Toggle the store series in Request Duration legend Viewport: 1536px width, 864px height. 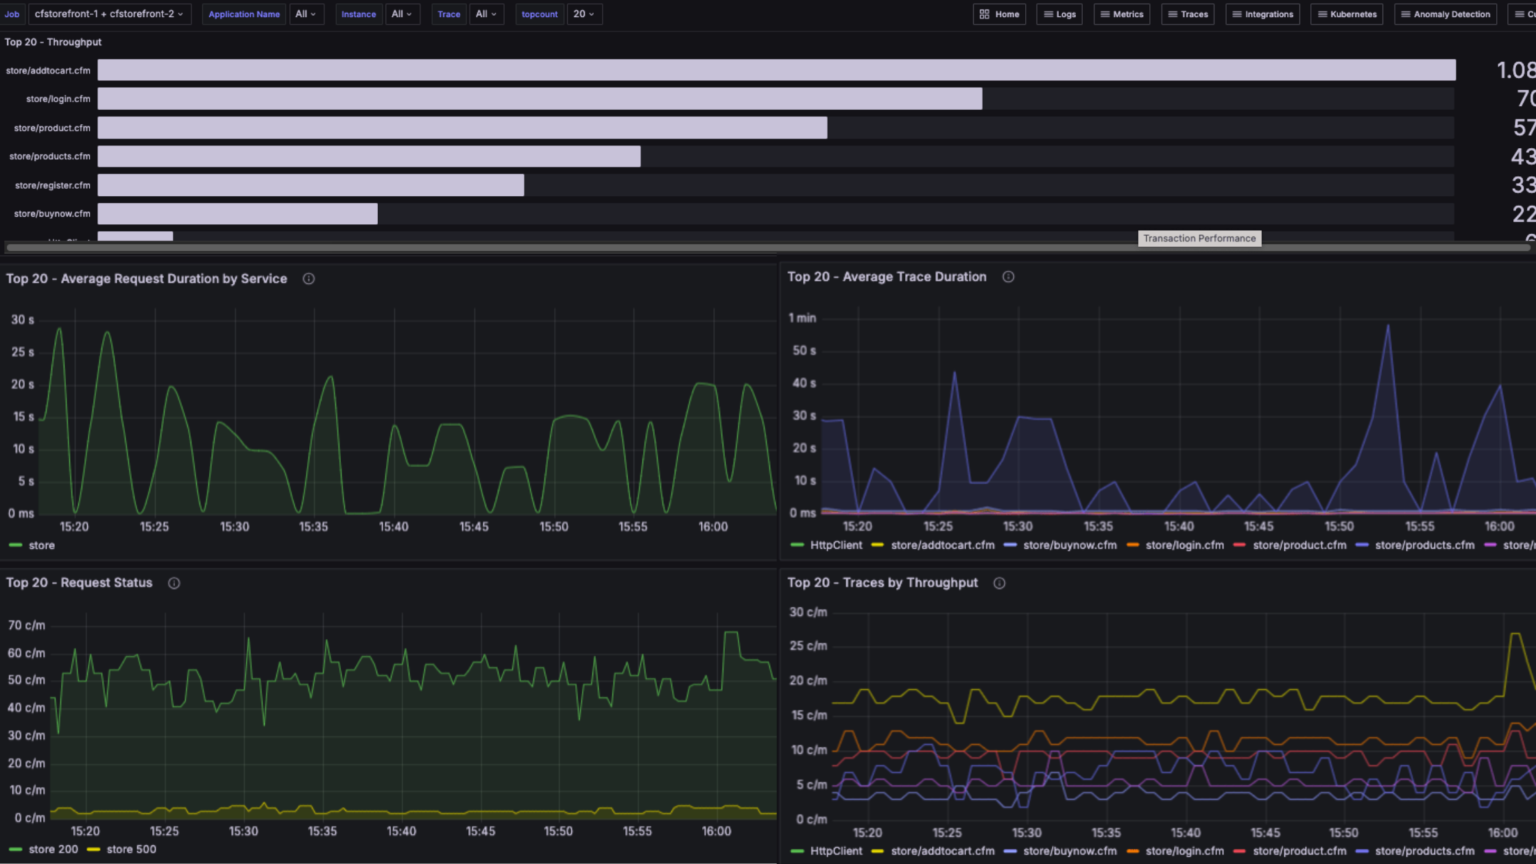(x=41, y=545)
